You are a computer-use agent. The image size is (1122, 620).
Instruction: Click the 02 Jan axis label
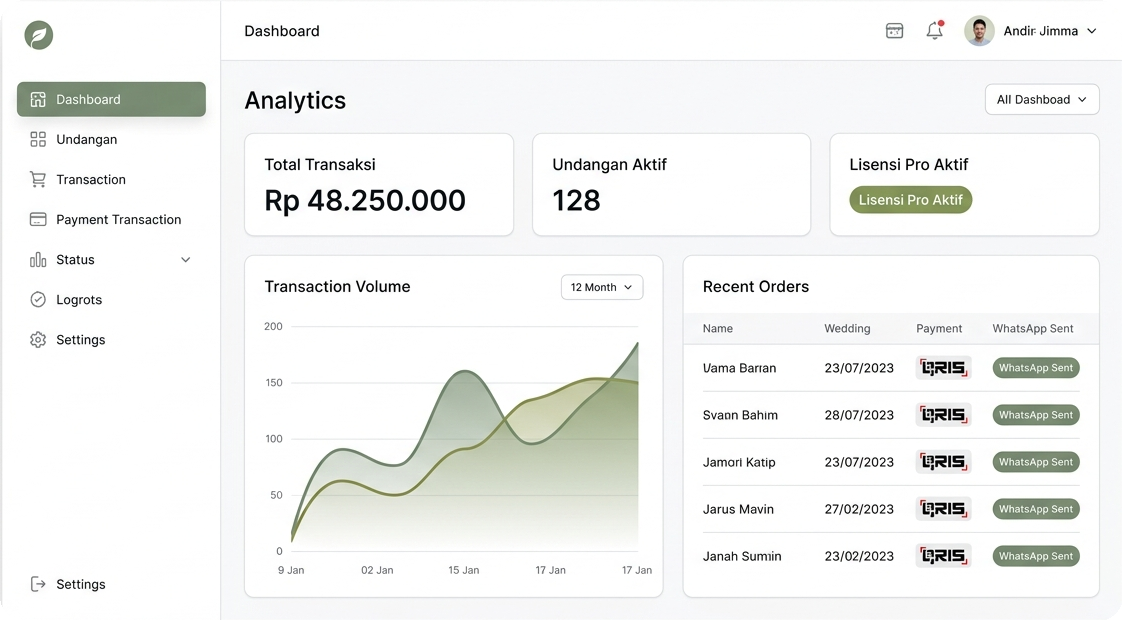[377, 571]
